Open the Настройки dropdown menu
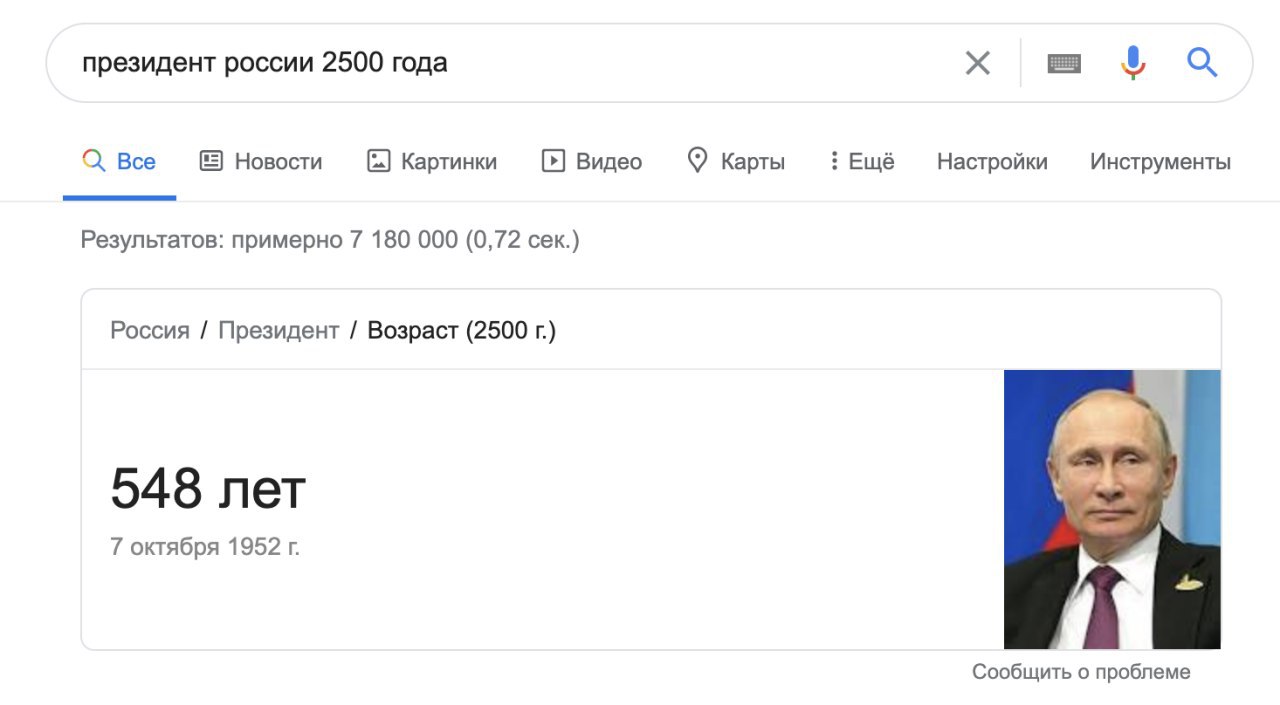1280x705 pixels. [x=992, y=162]
